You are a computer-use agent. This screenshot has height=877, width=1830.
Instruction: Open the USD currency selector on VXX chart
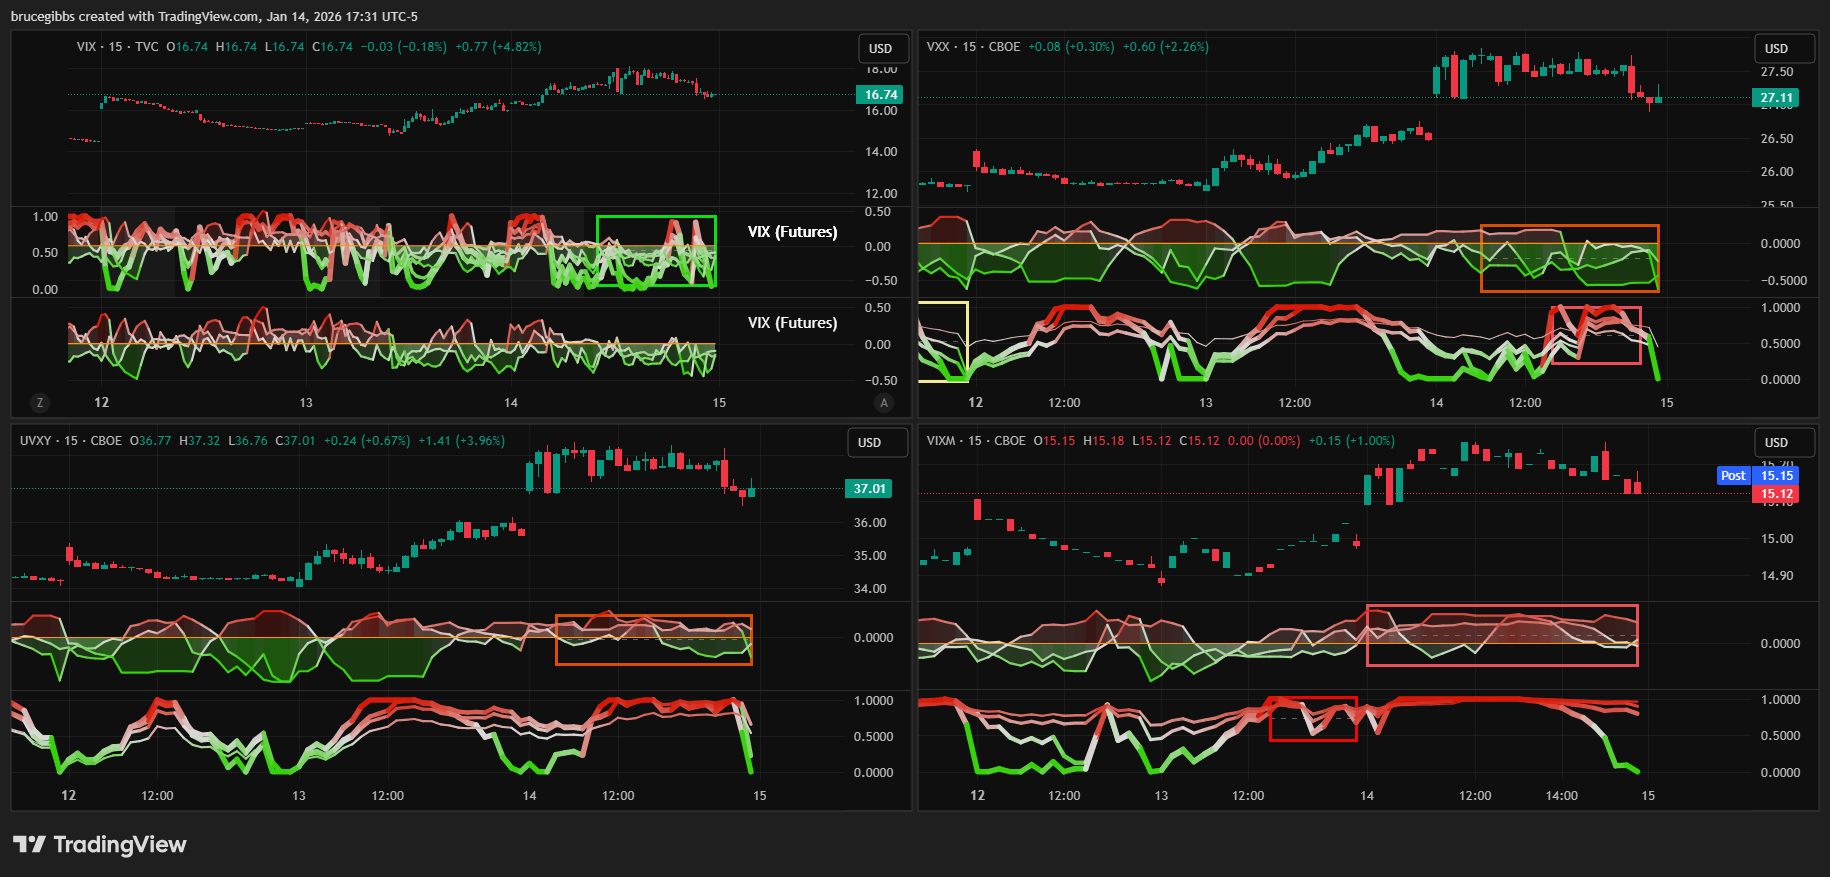(x=1776, y=49)
